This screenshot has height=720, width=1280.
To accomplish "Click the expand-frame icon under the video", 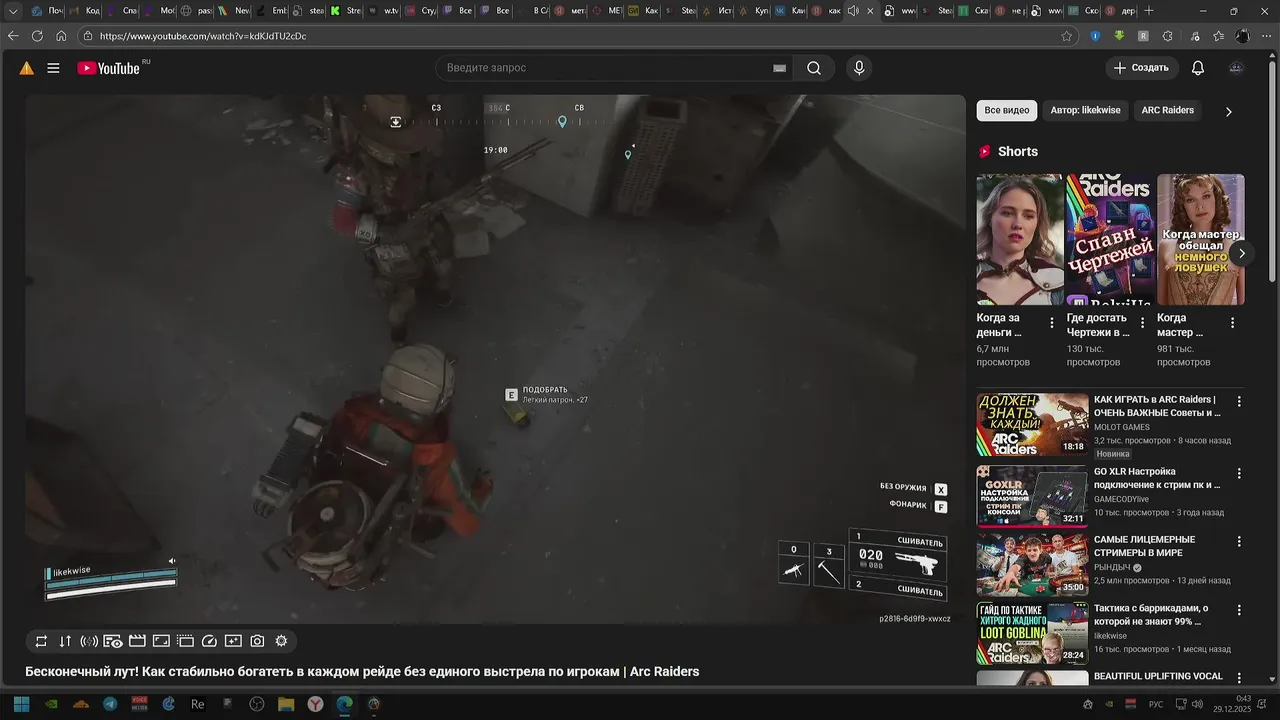I will pos(161,641).
